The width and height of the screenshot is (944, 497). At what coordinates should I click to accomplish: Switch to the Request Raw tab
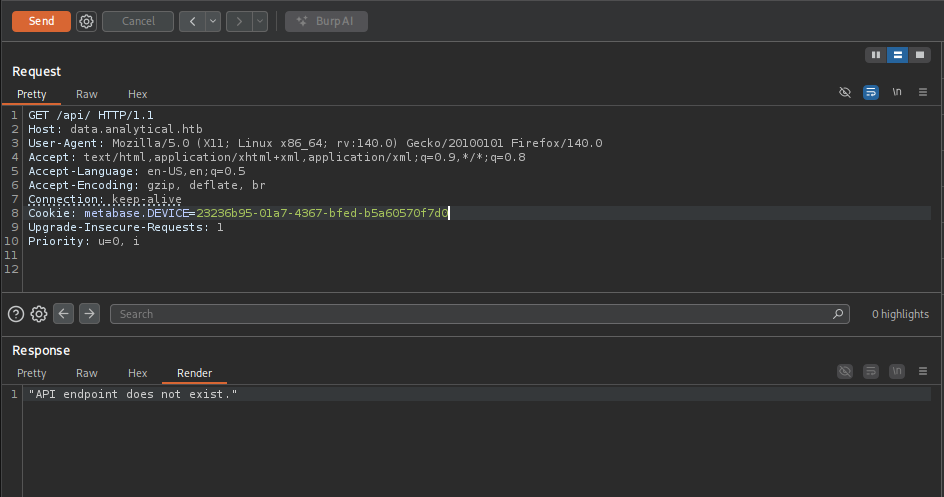point(87,94)
